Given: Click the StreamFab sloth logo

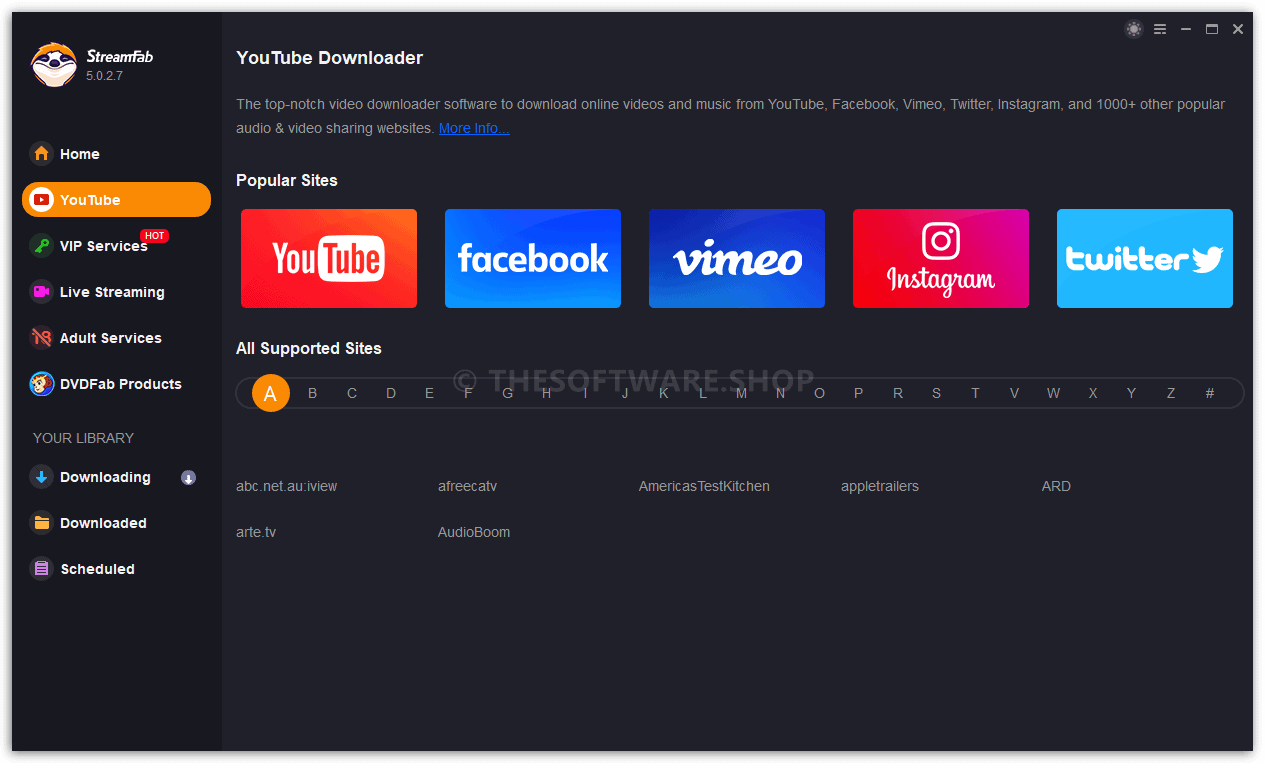Looking at the screenshot, I should [53, 64].
